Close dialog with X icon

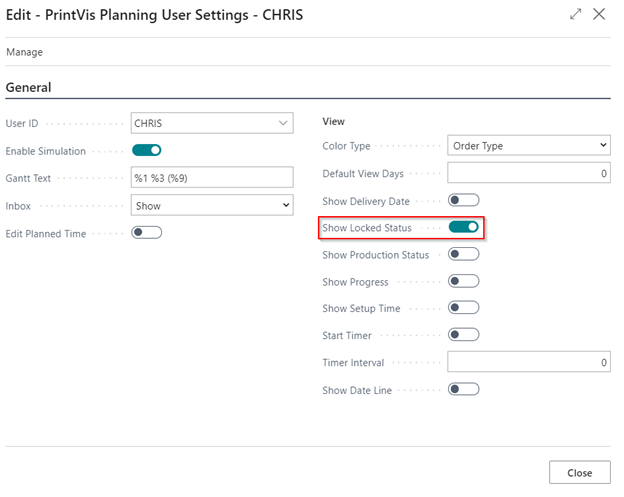click(x=599, y=14)
